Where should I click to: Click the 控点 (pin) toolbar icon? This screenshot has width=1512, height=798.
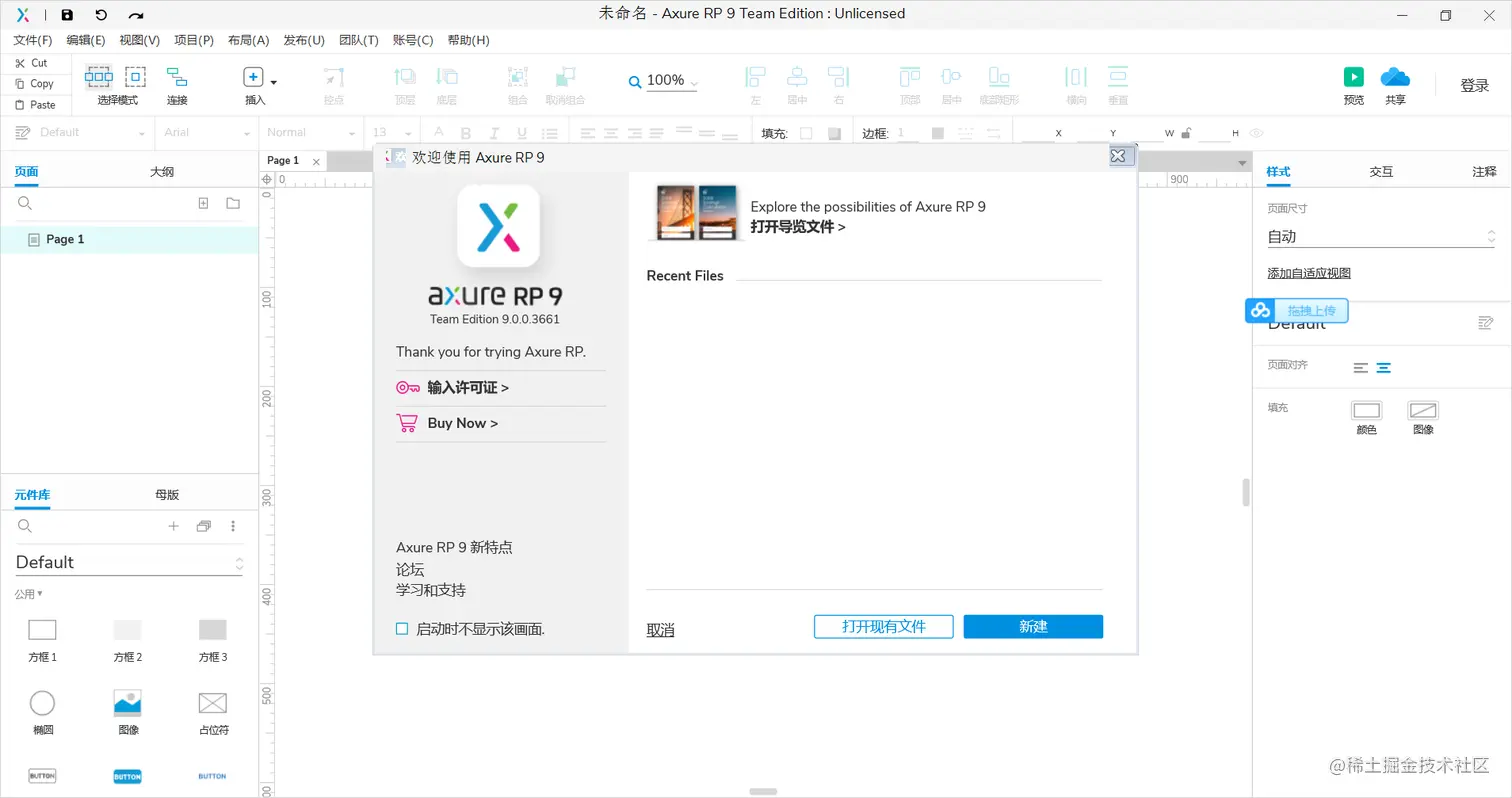333,76
